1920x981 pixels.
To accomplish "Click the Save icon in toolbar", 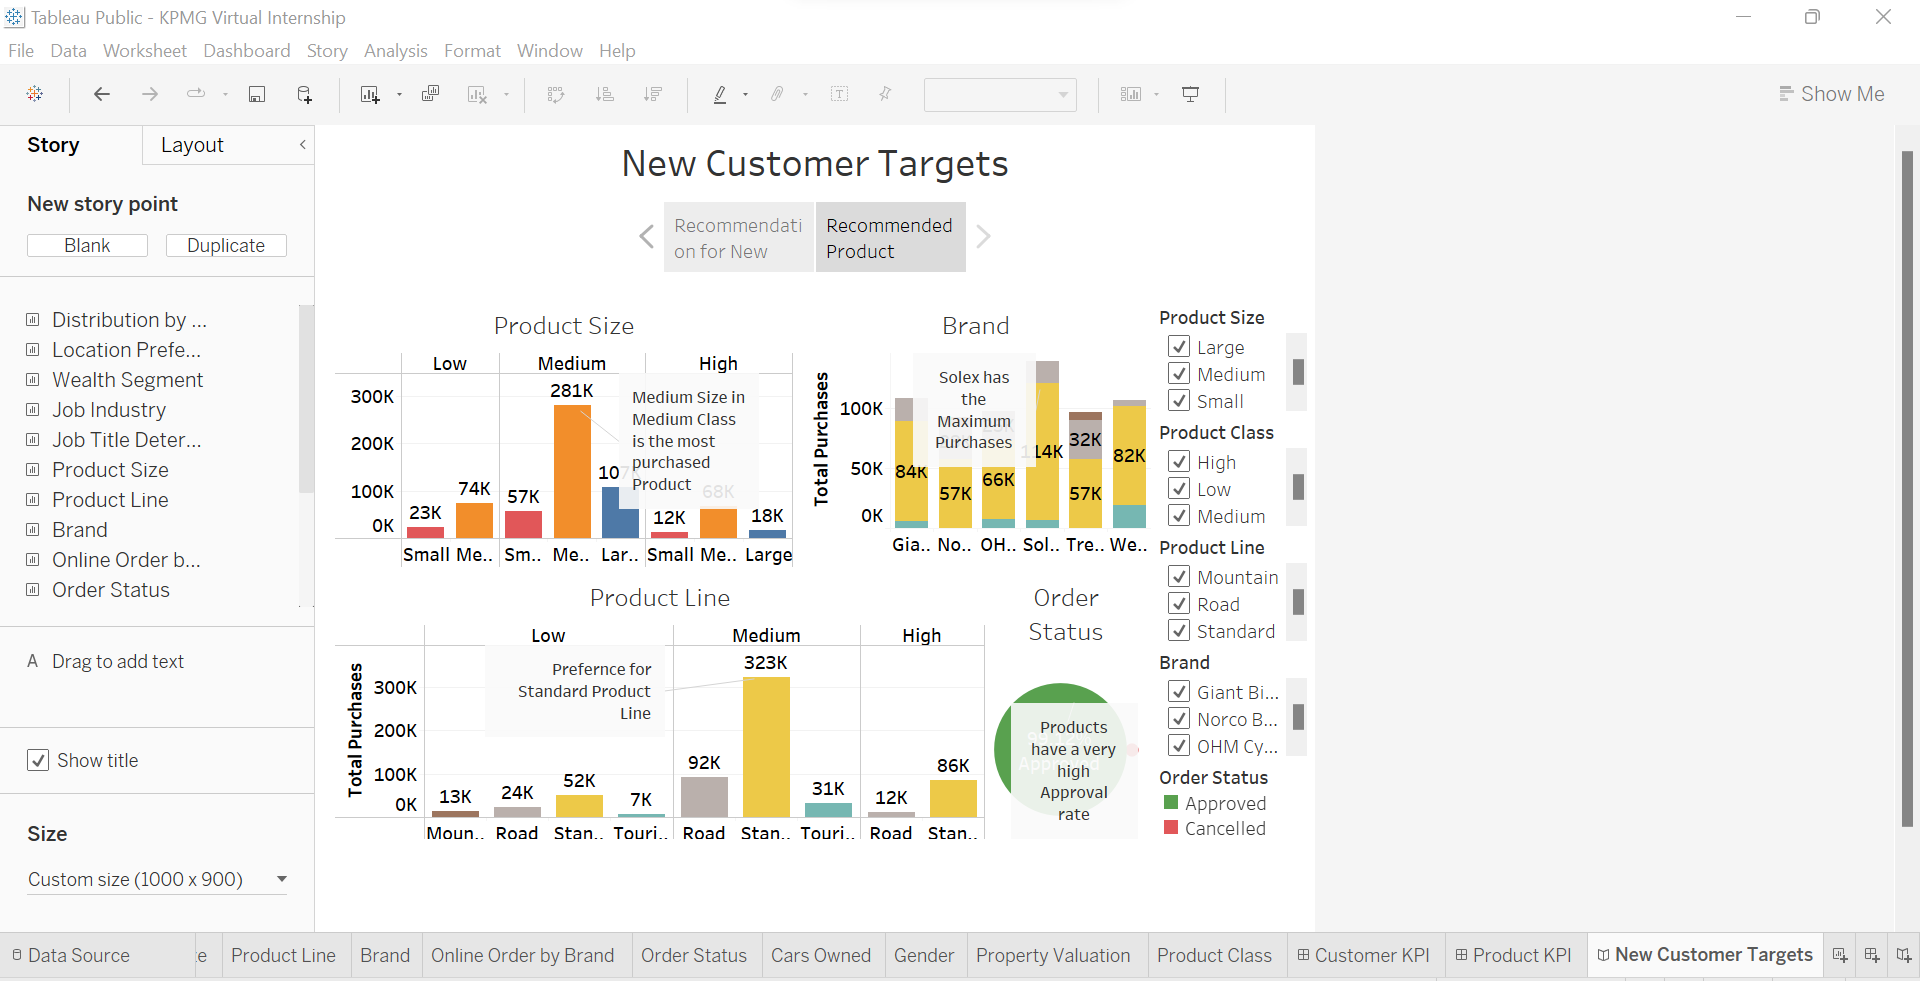I will pyautogui.click(x=257, y=94).
